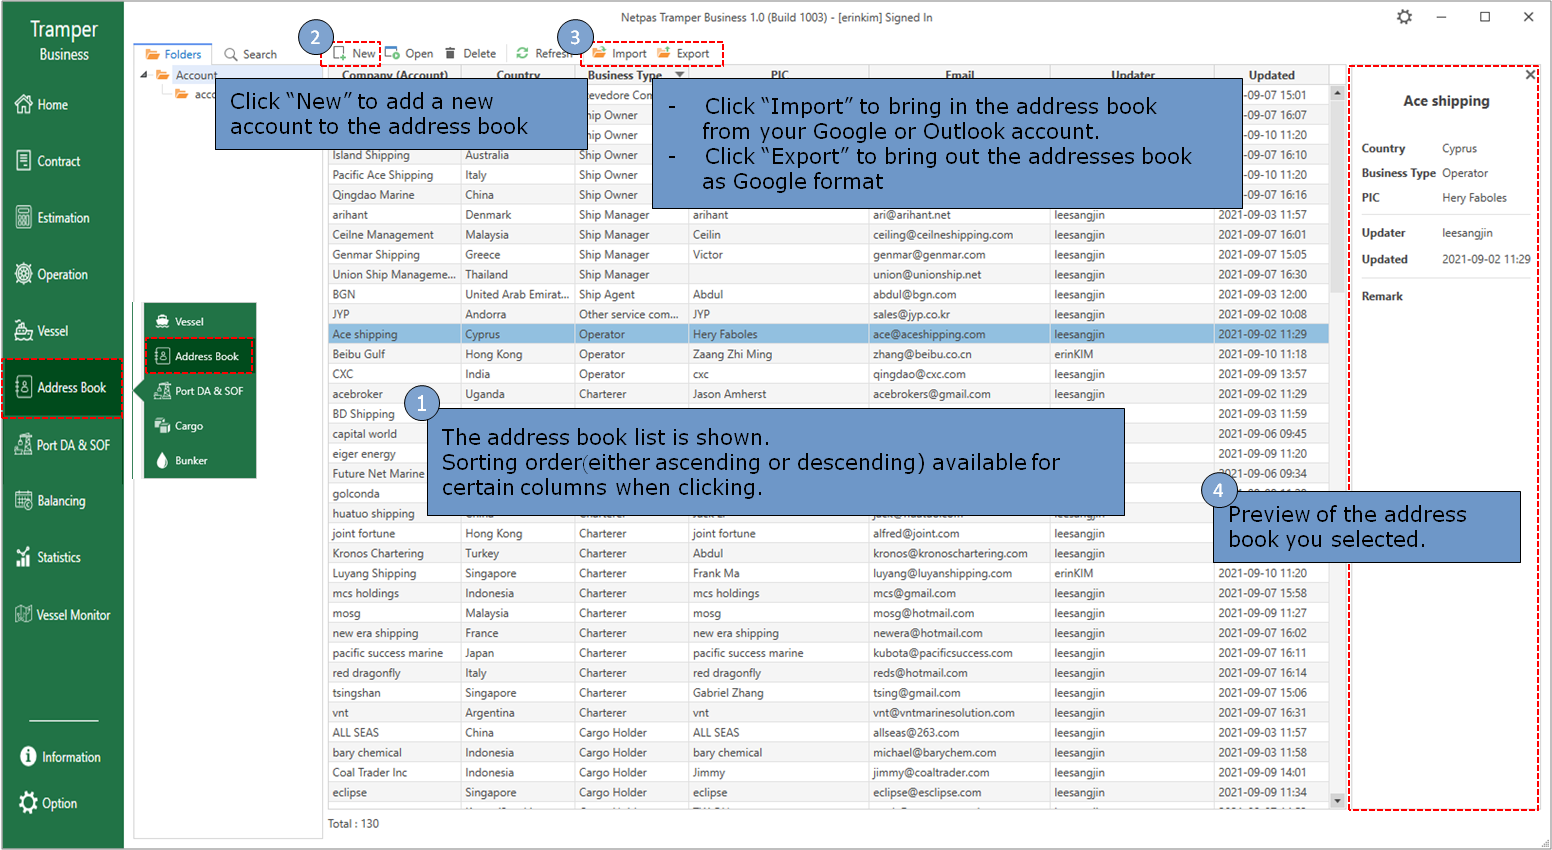Choose Port DA & SOF in the submenu
Viewport: 1552px width, 850px height.
point(199,391)
